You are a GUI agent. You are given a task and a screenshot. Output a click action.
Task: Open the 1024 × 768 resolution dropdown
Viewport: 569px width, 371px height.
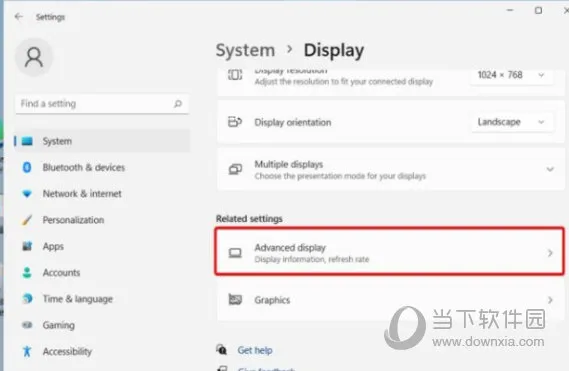(x=512, y=75)
